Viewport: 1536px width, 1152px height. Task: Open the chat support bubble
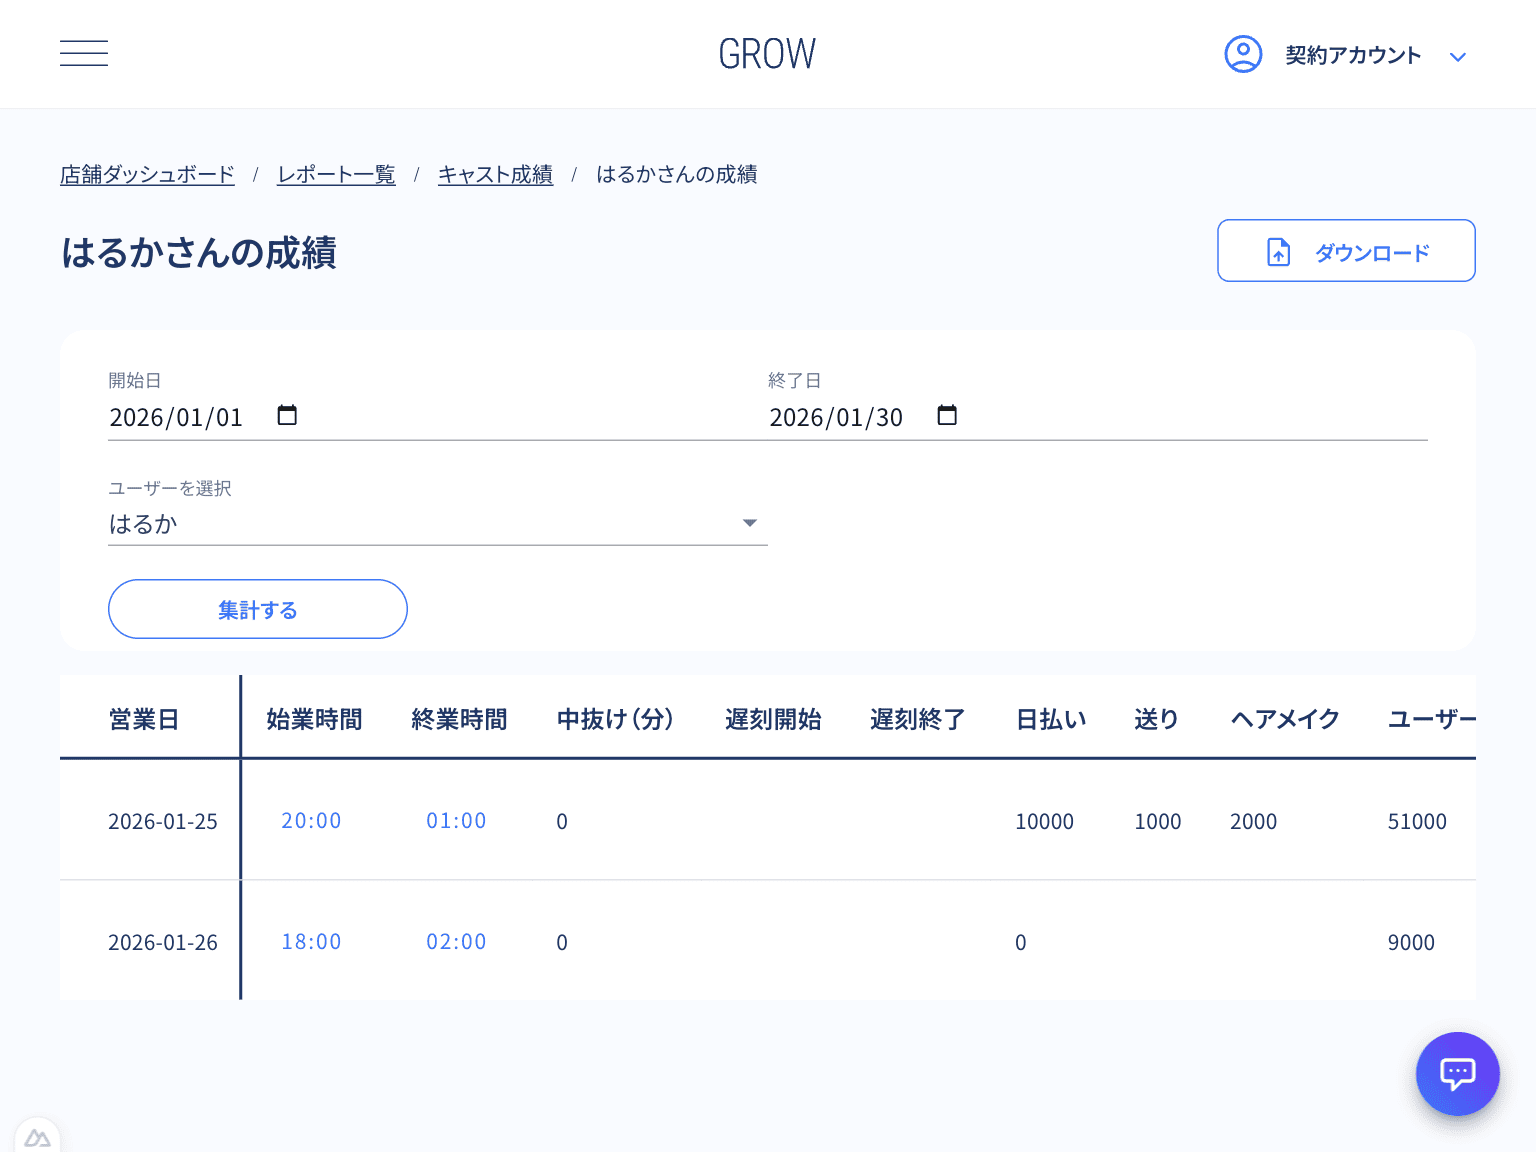coord(1457,1073)
